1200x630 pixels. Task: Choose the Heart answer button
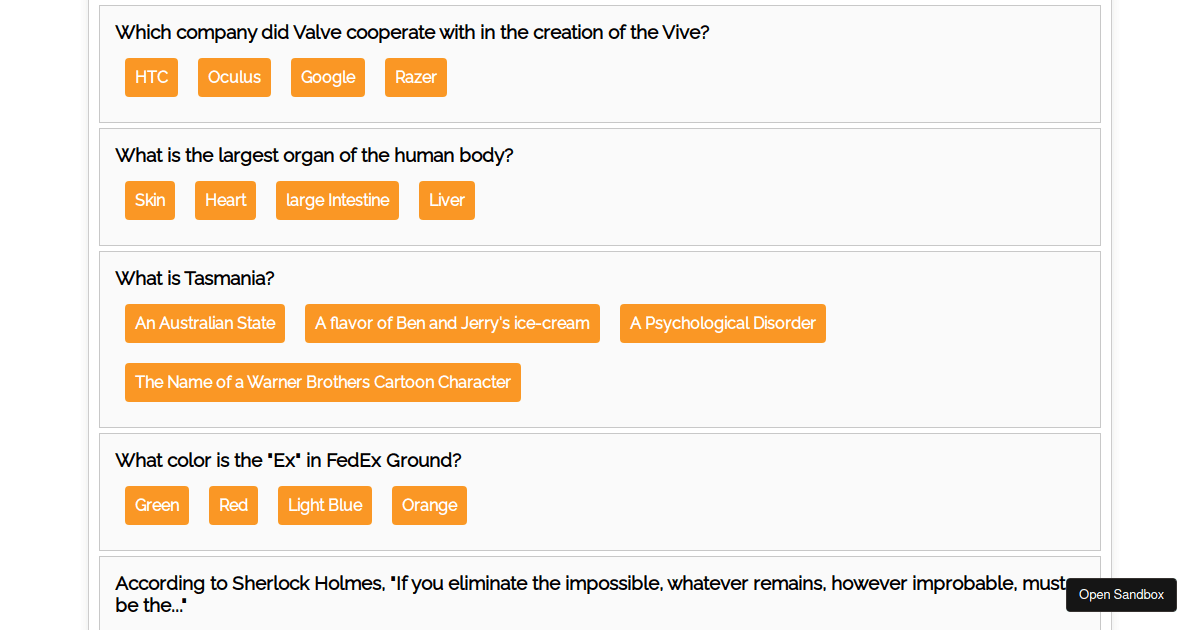tap(225, 200)
